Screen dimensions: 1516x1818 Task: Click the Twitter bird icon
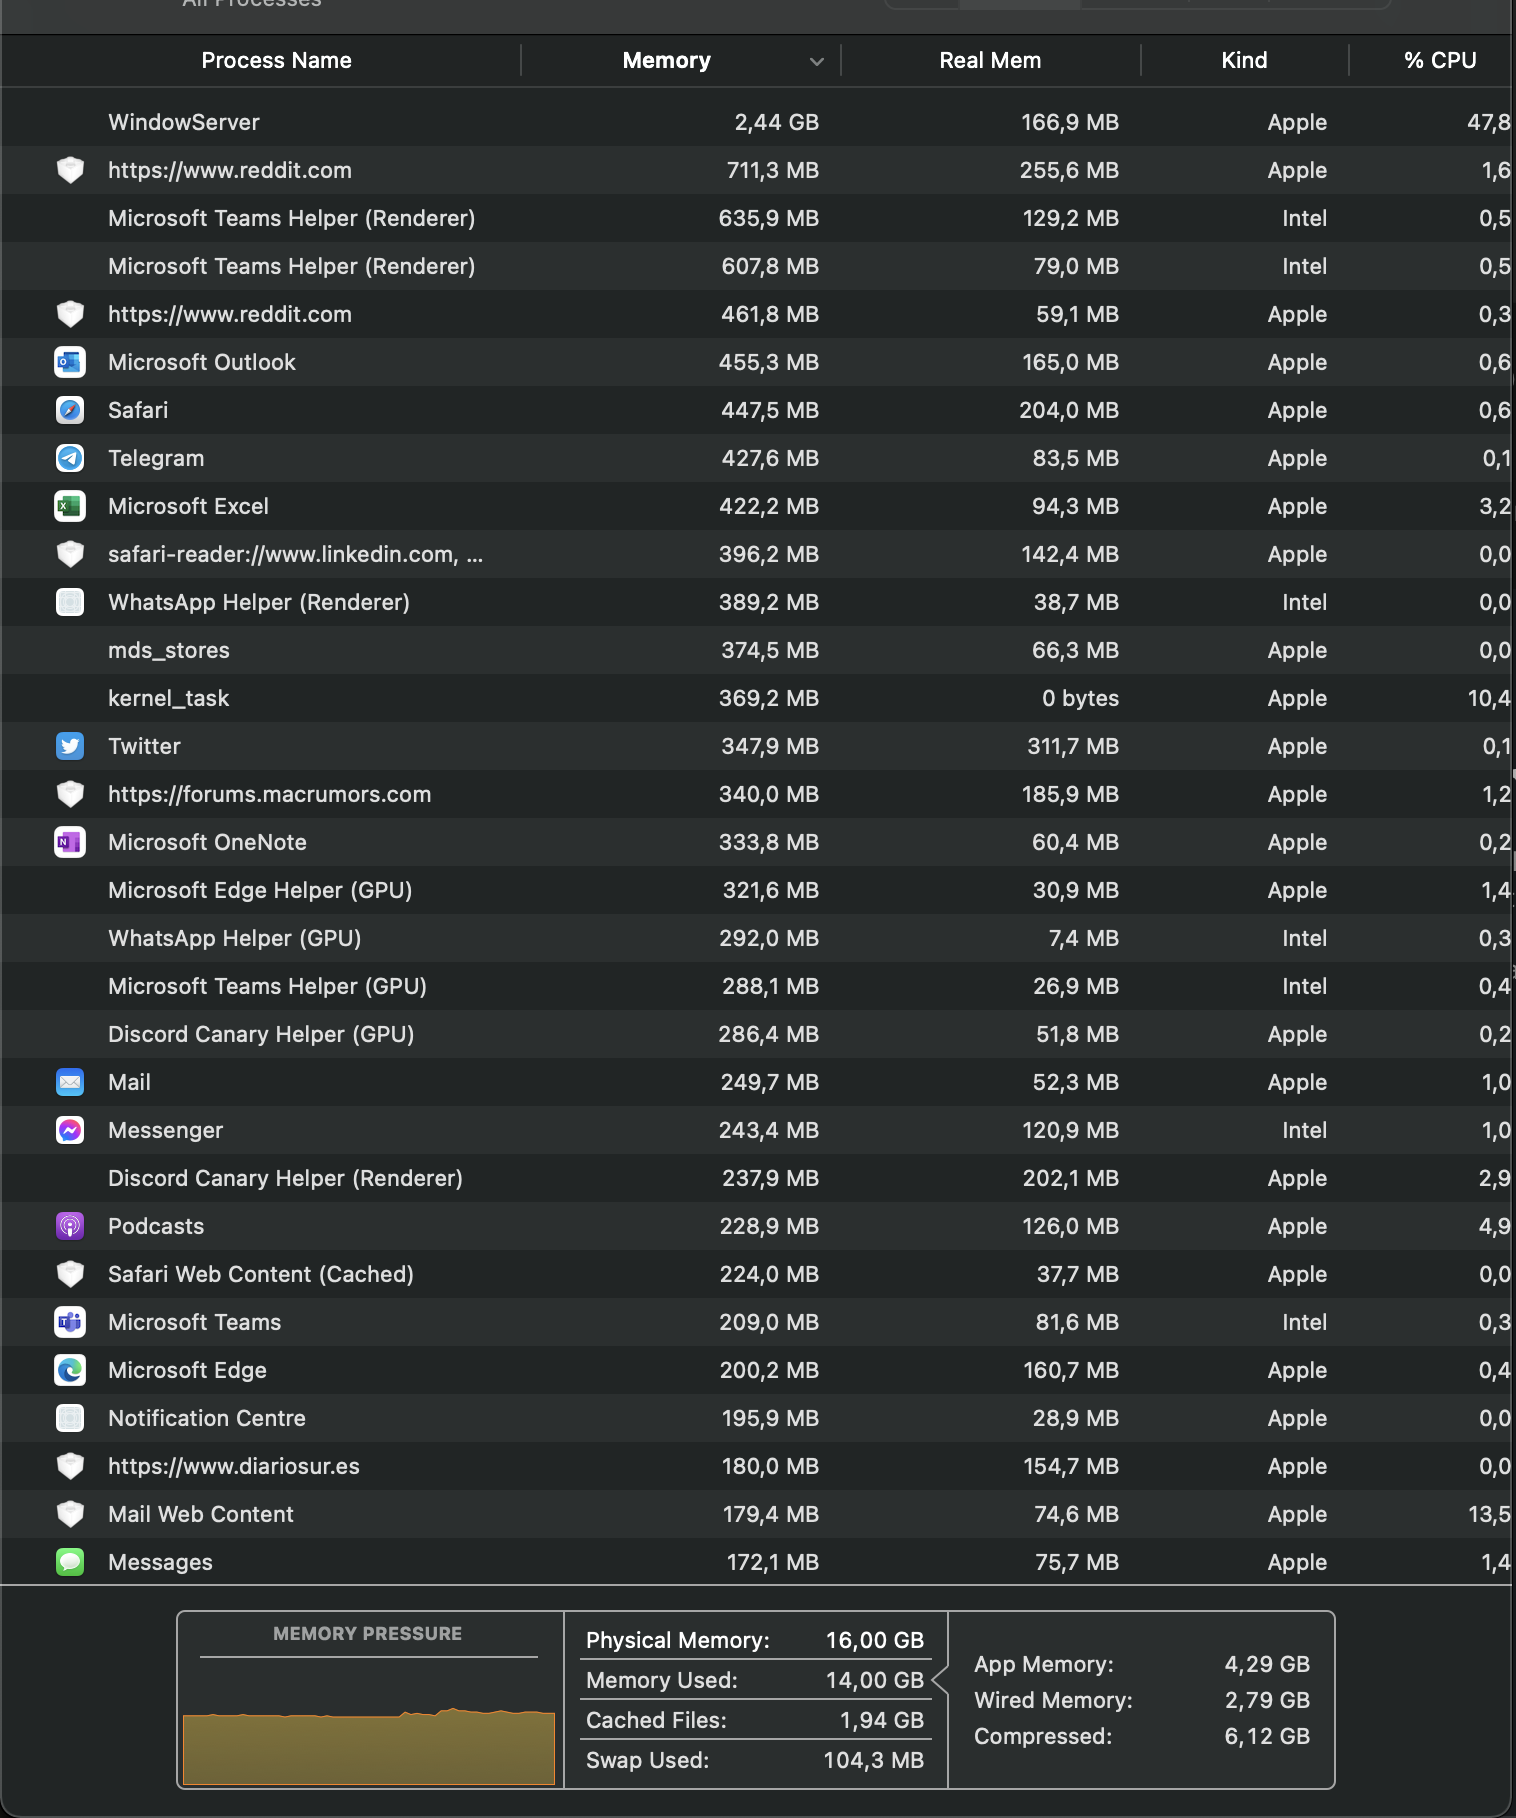[x=70, y=746]
